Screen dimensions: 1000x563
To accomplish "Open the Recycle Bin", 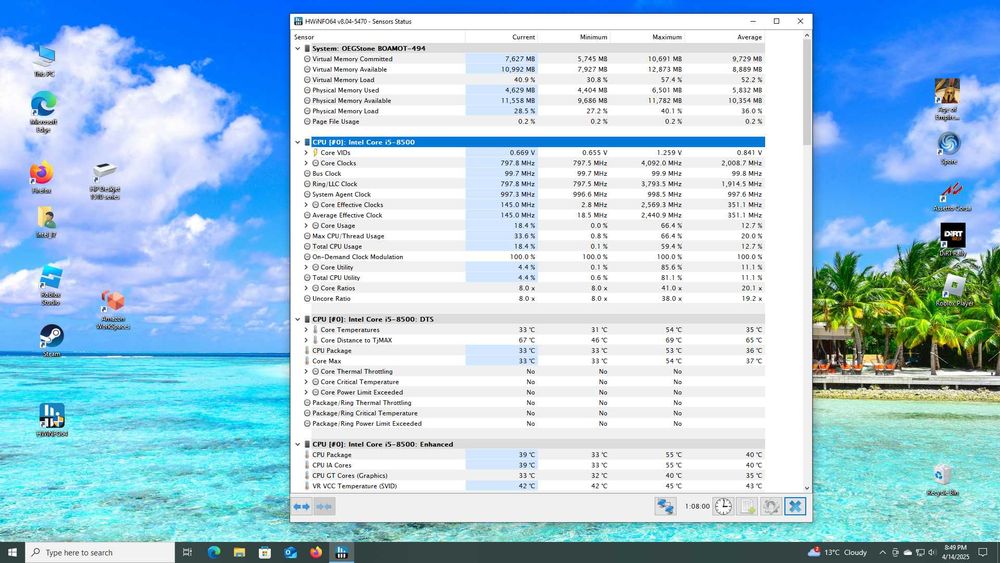I will tap(943, 480).
